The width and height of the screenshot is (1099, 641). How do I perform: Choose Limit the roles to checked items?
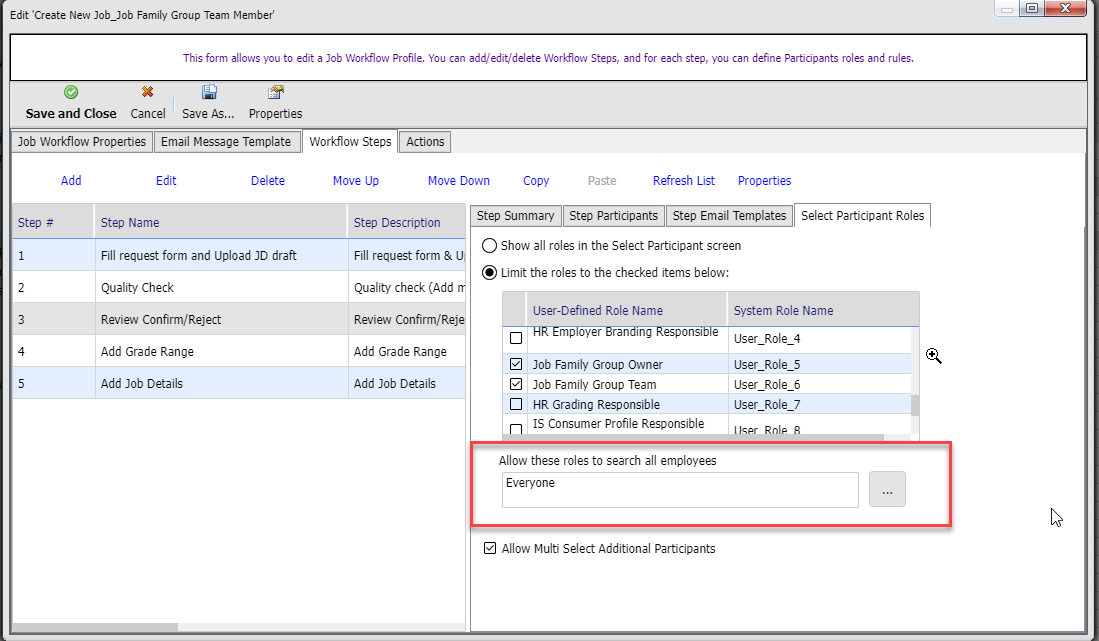490,272
